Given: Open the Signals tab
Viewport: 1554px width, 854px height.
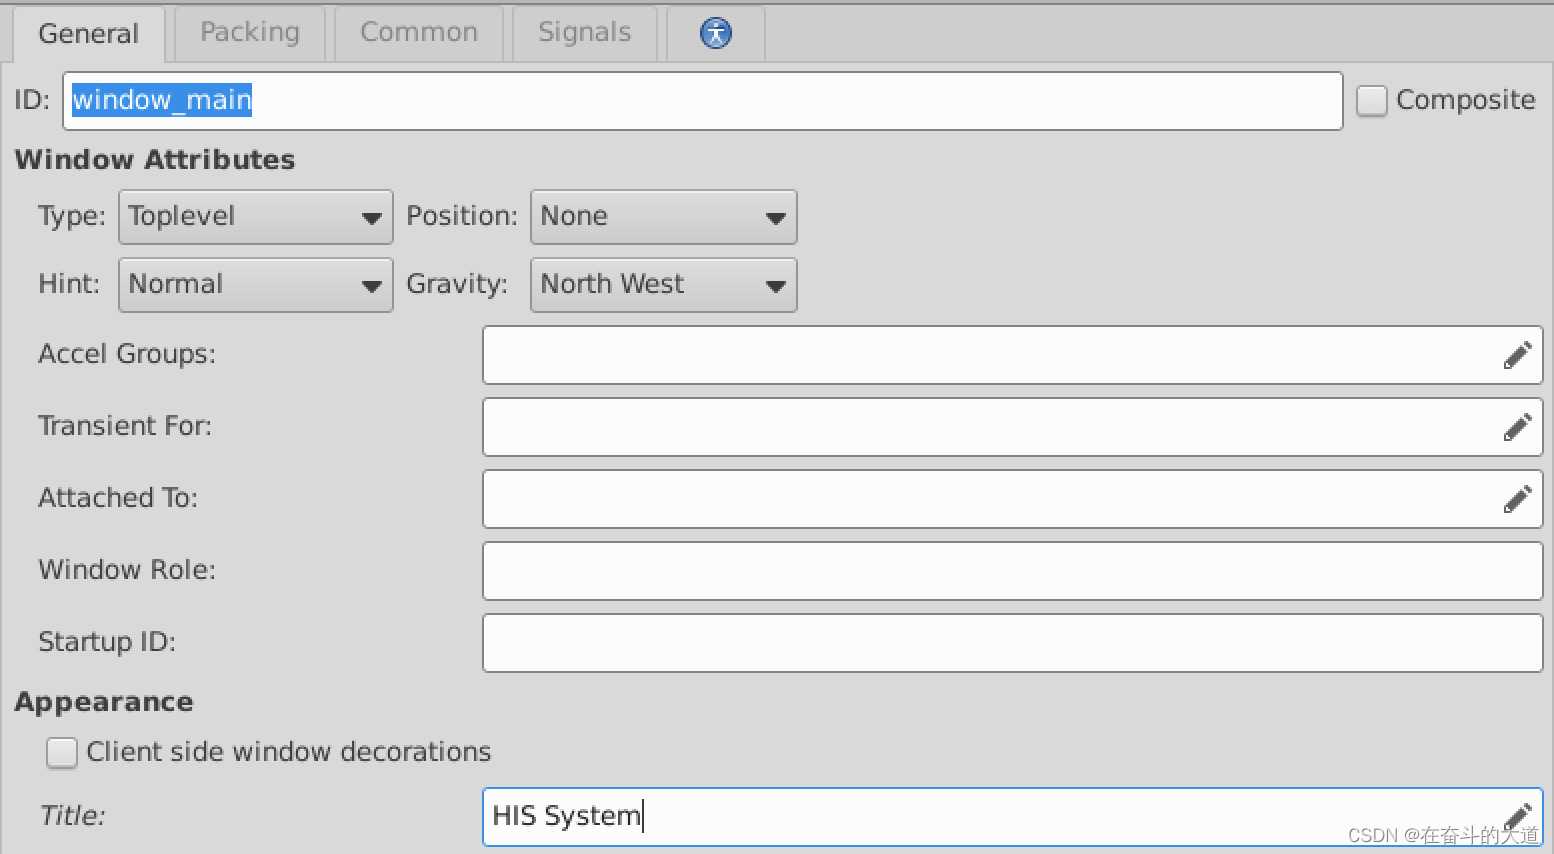Looking at the screenshot, I should pyautogui.click(x=585, y=33).
